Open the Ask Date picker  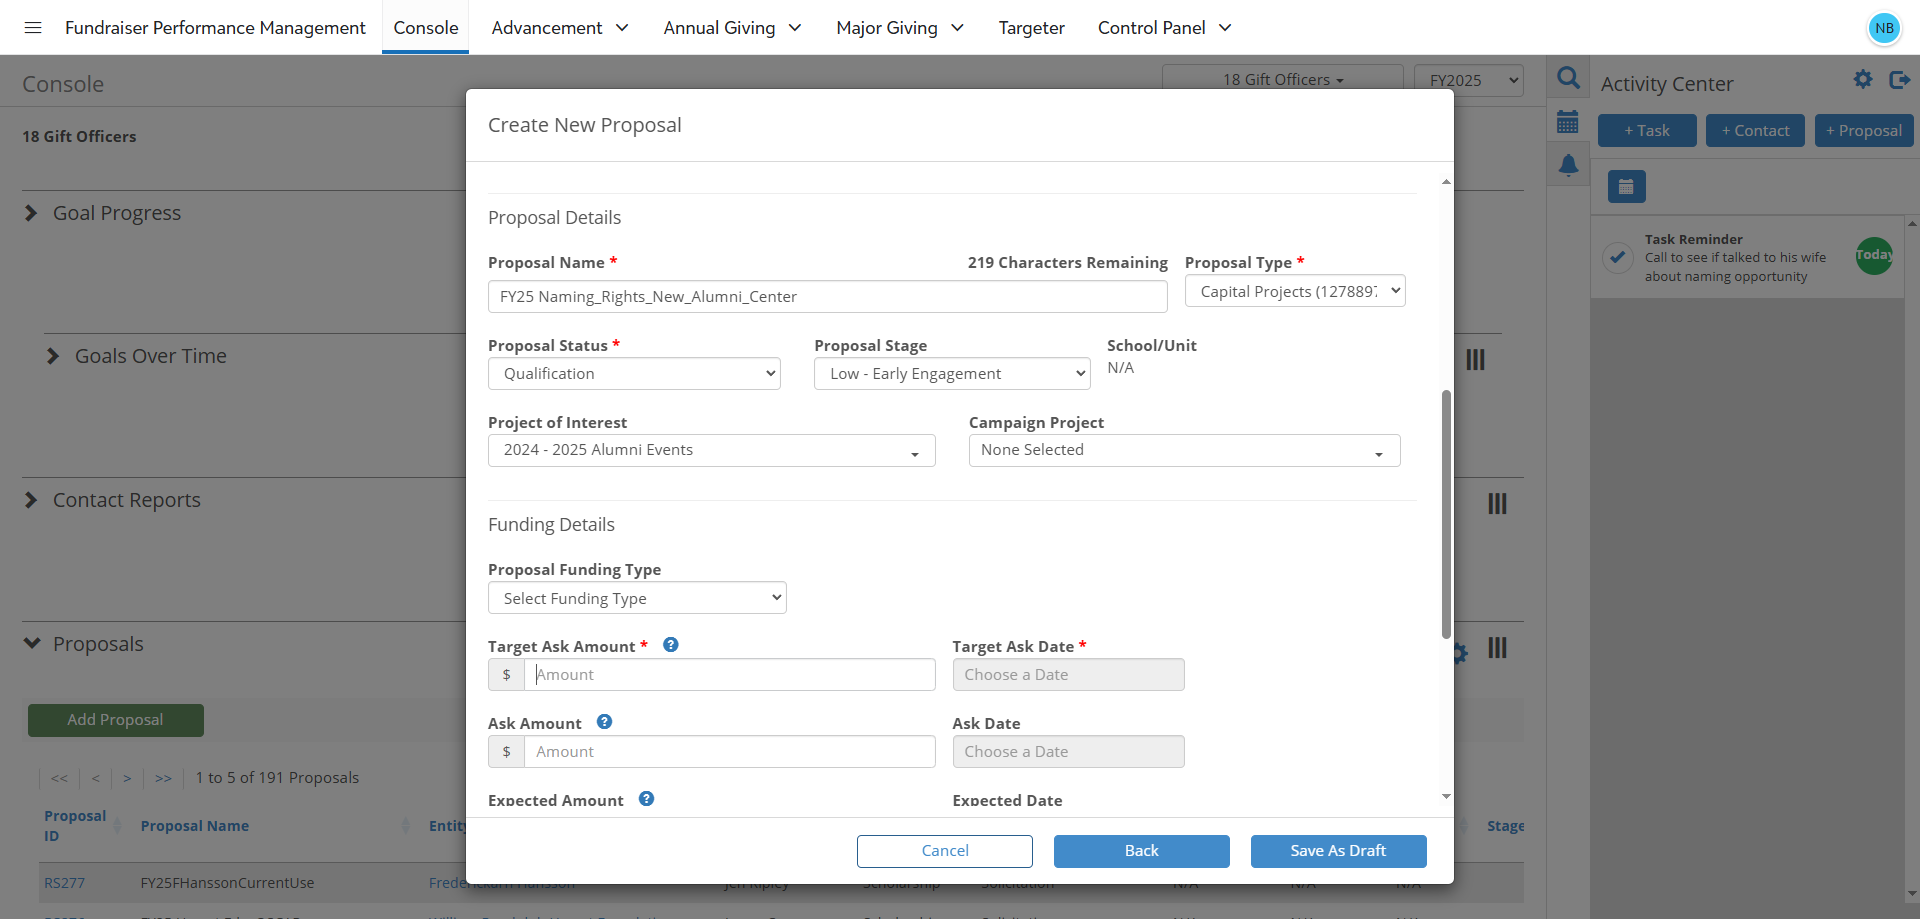1068,752
